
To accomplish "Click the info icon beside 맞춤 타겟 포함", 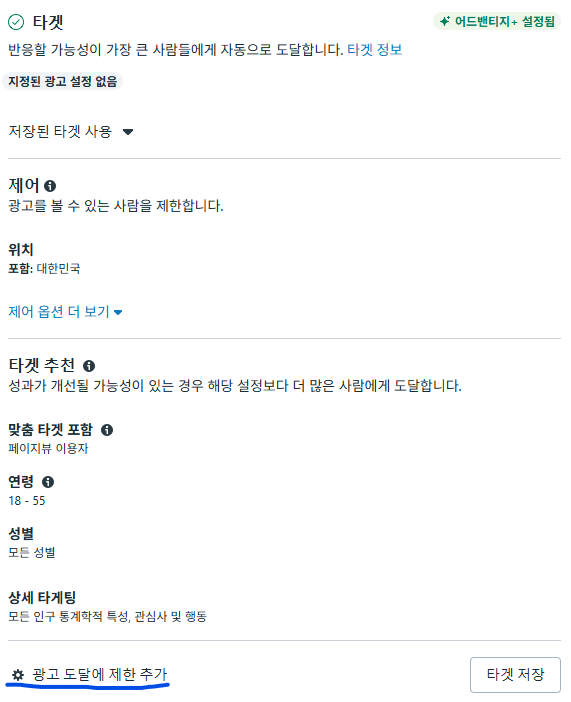I will pos(107,430).
